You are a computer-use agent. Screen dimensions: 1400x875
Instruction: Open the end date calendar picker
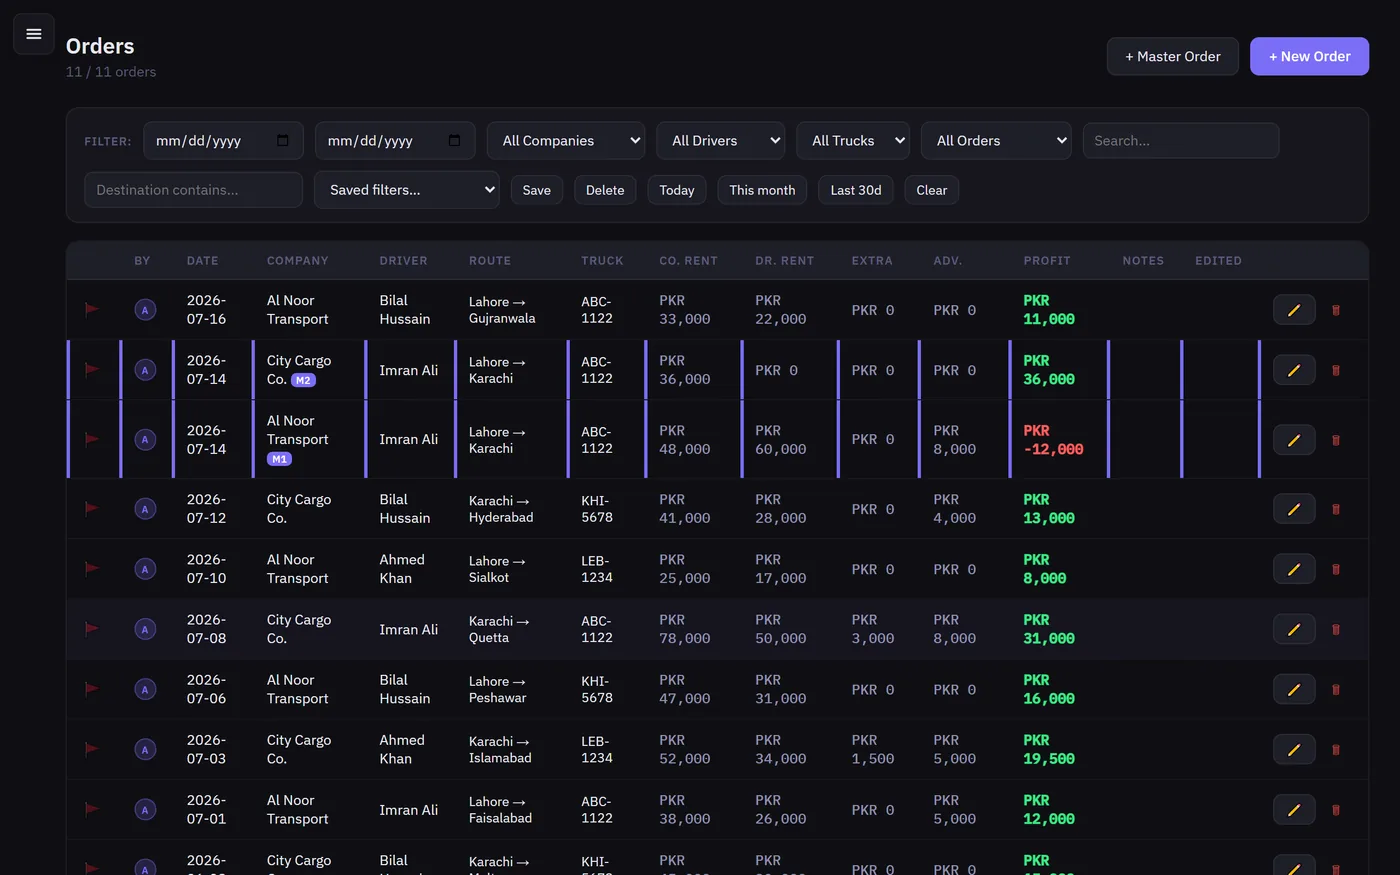tap(455, 141)
